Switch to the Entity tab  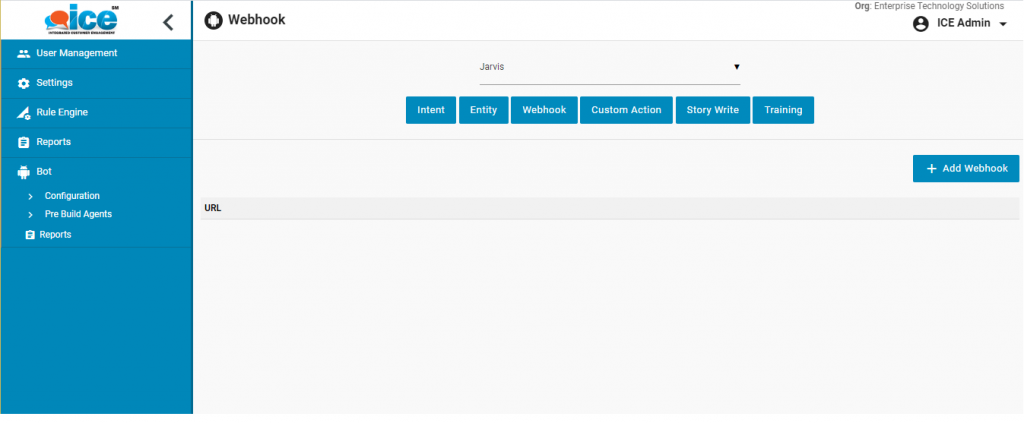coord(483,110)
